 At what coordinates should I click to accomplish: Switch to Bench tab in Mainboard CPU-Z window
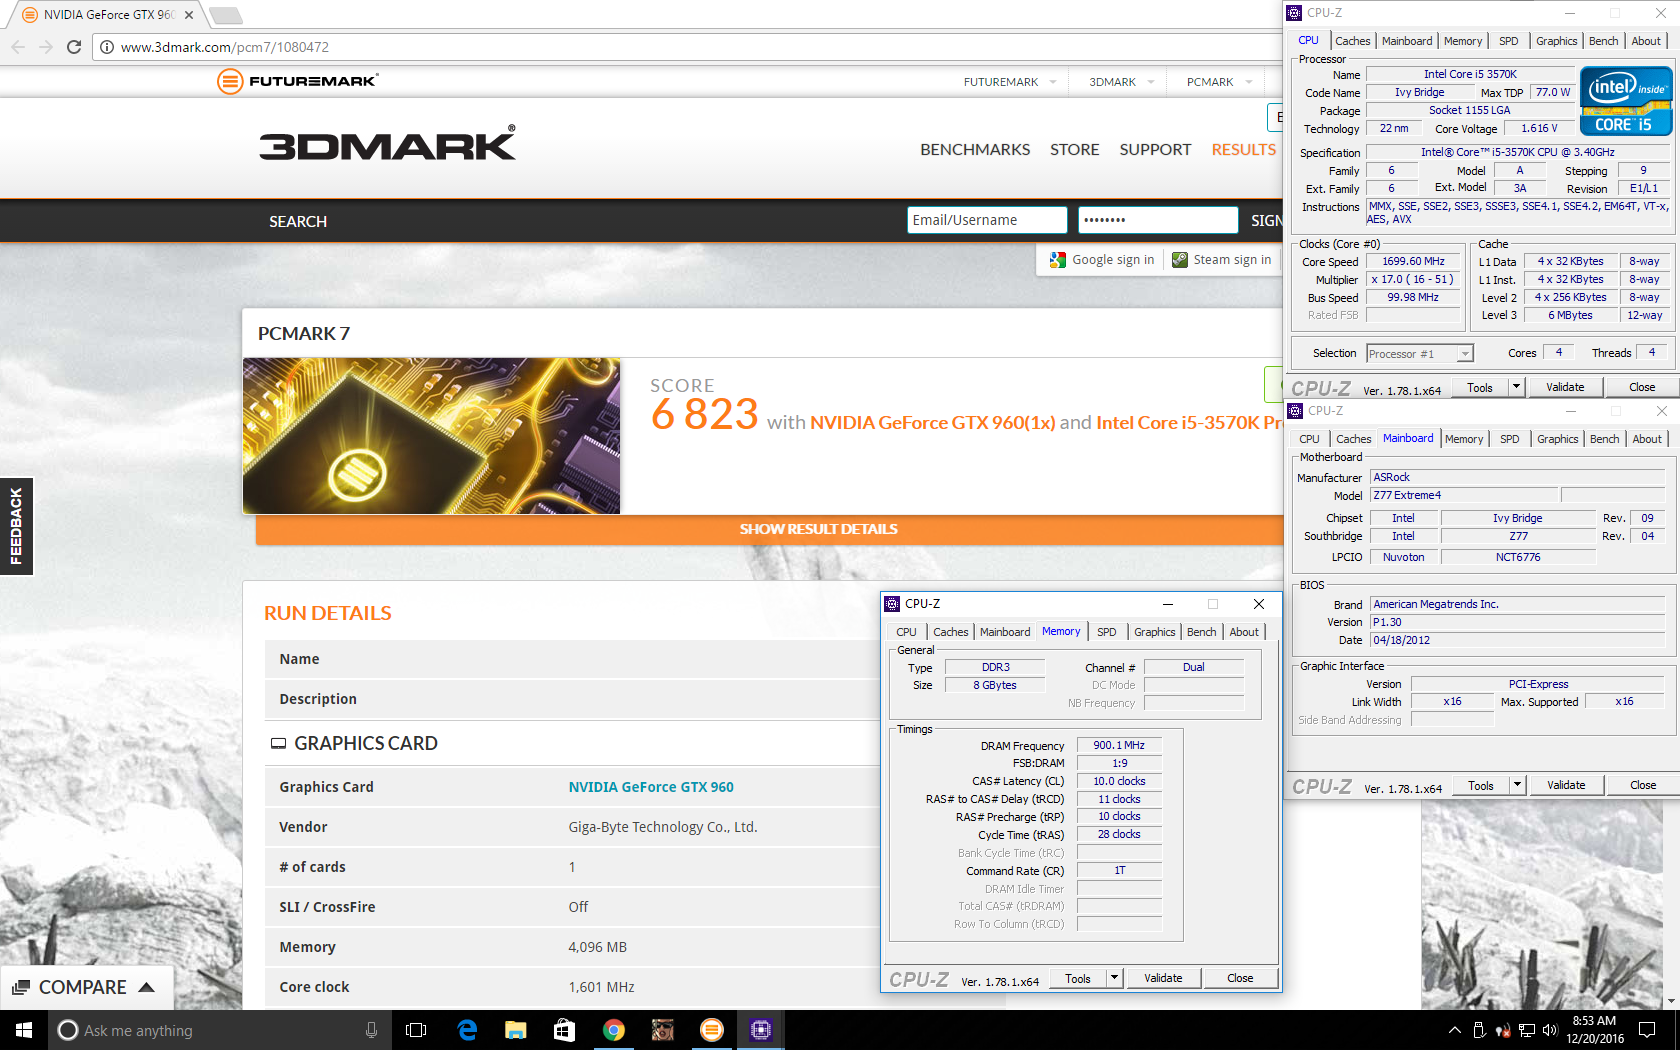1604,439
